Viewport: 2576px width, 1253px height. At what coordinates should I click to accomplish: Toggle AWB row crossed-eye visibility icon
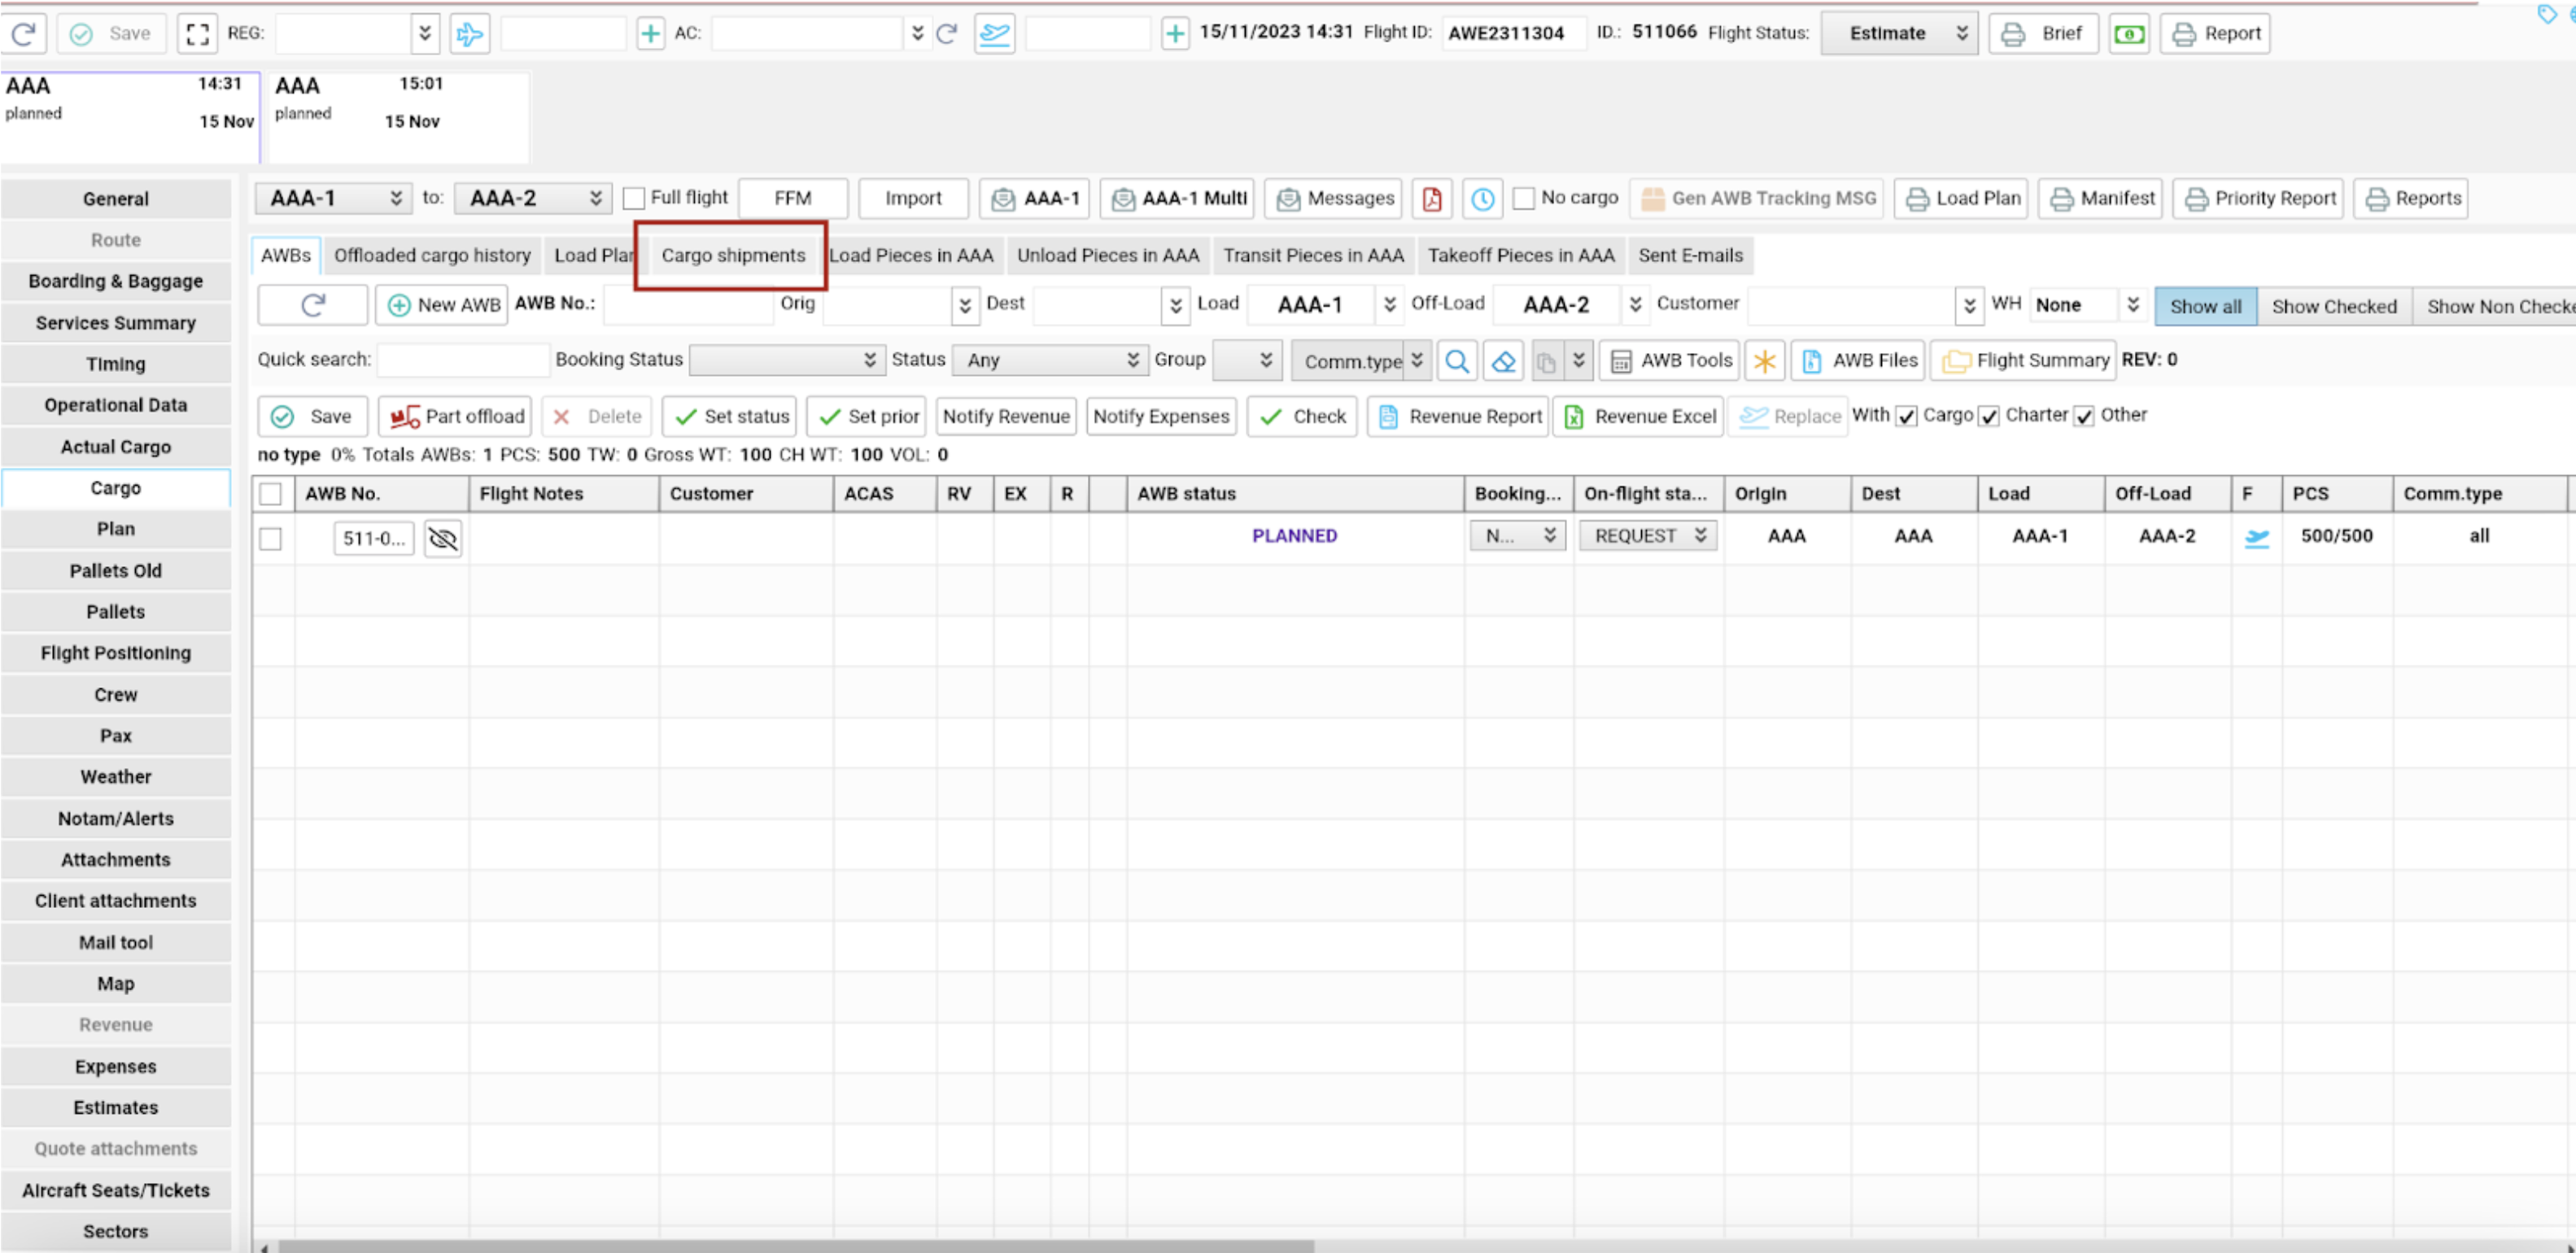click(442, 539)
